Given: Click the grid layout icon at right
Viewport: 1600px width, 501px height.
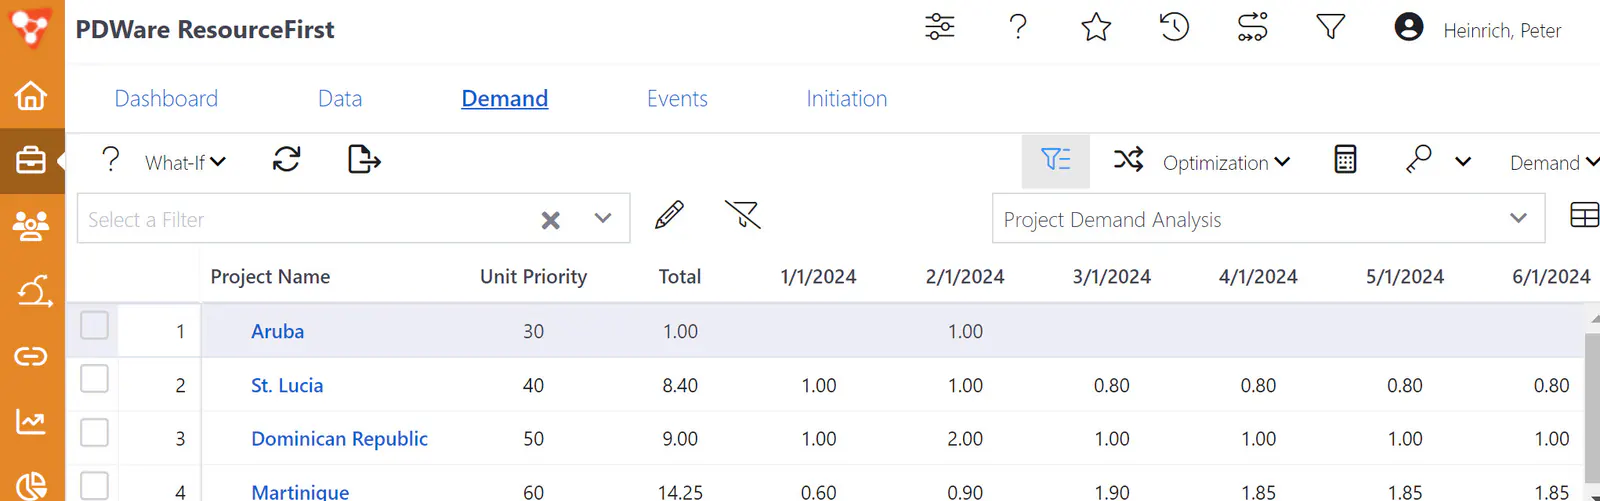Looking at the screenshot, I should coord(1585,215).
